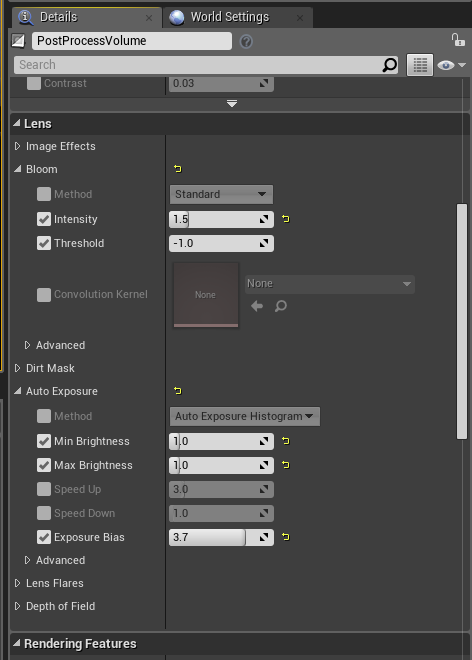Screen dimensions: 472x660
Task: Click the Exposure Bias 3.7 slider field
Action: coord(221,537)
